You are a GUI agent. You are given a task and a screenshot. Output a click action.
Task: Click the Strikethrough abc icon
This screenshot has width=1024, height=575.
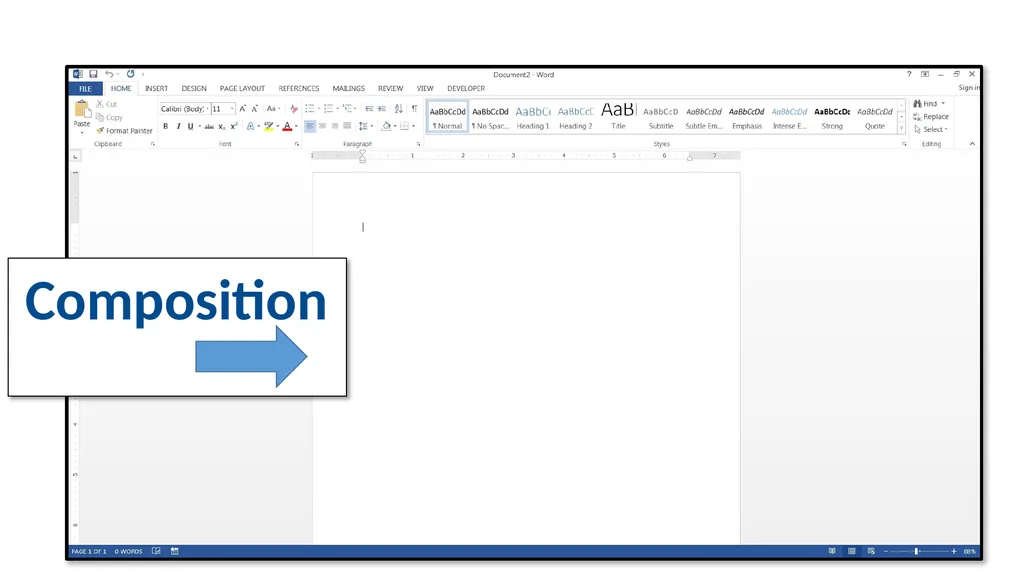pyautogui.click(x=209, y=127)
